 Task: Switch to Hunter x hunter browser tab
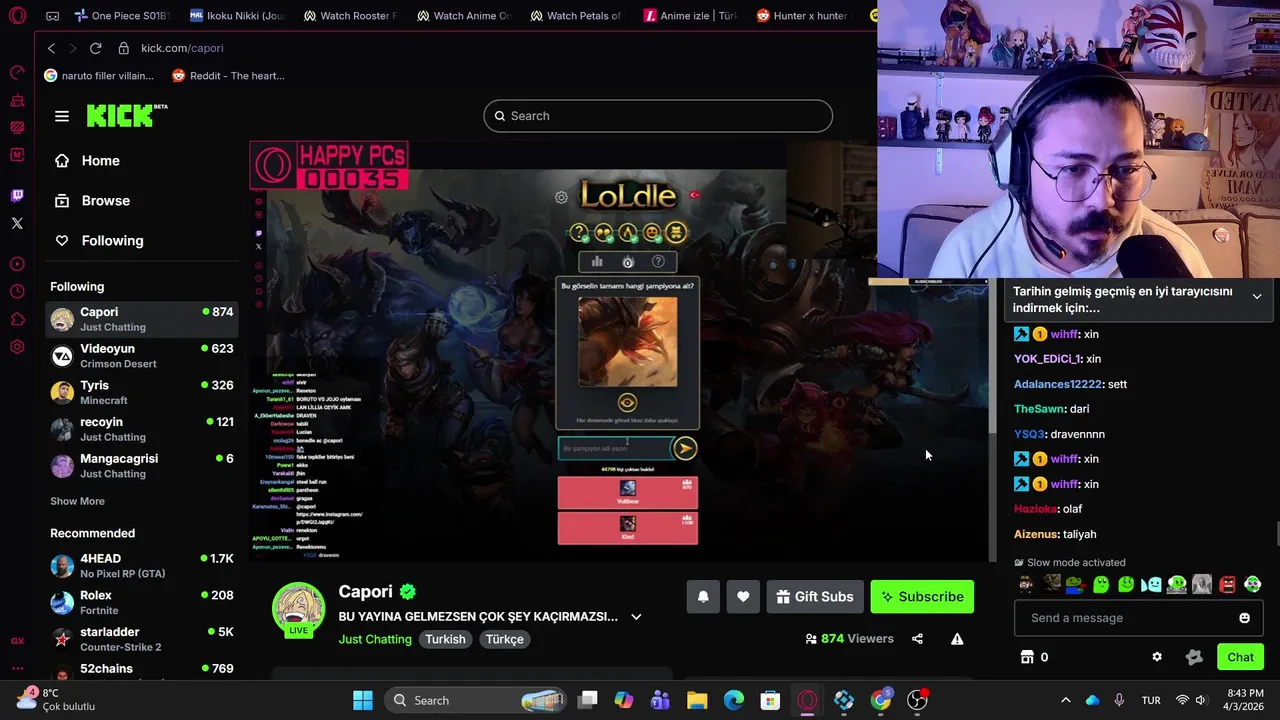click(x=805, y=16)
